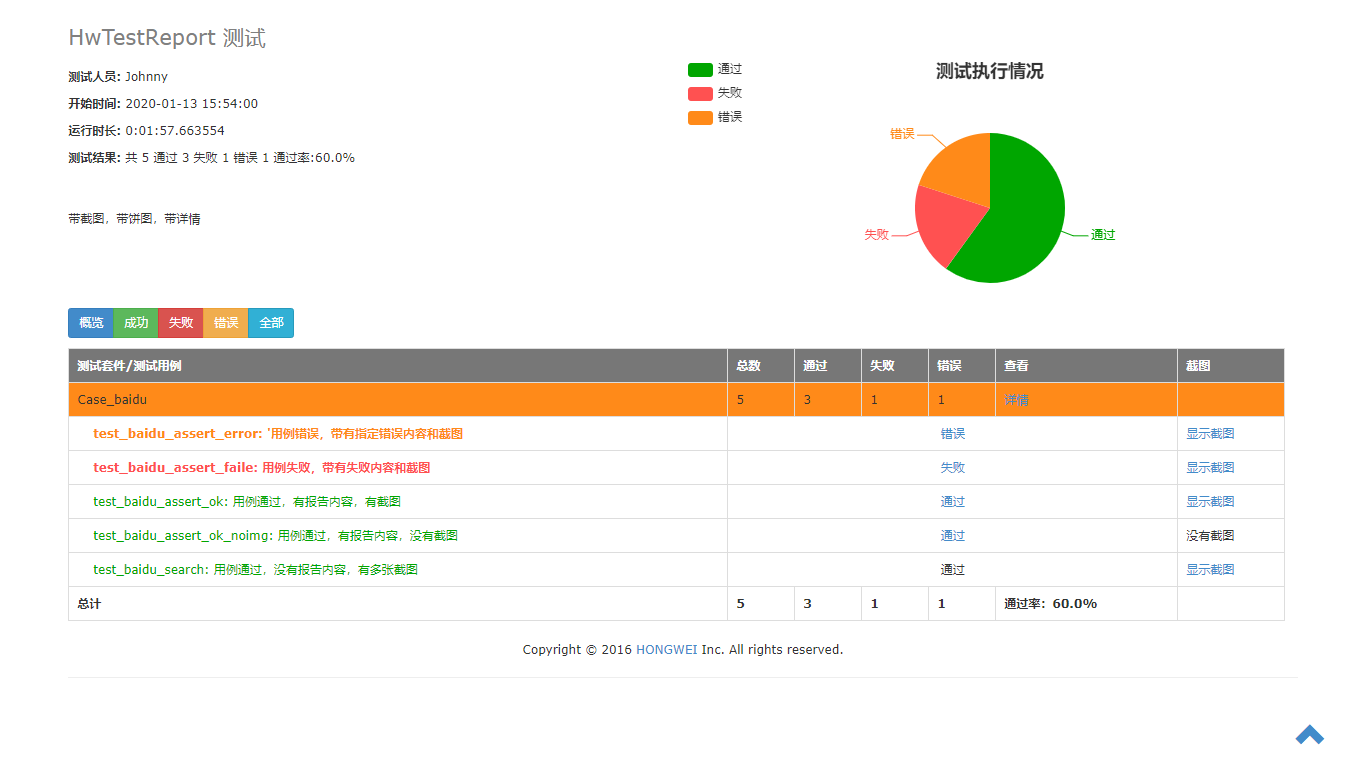The height and width of the screenshot is (768, 1366).
Task: Show 全部 test cases
Action: (271, 323)
